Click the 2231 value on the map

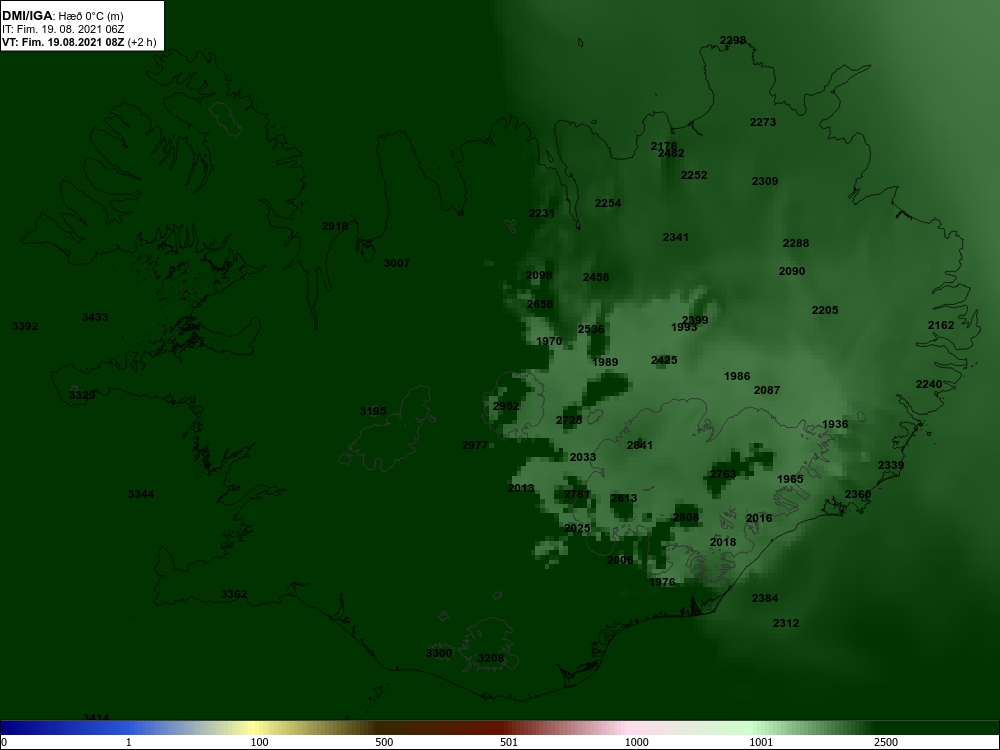point(541,213)
